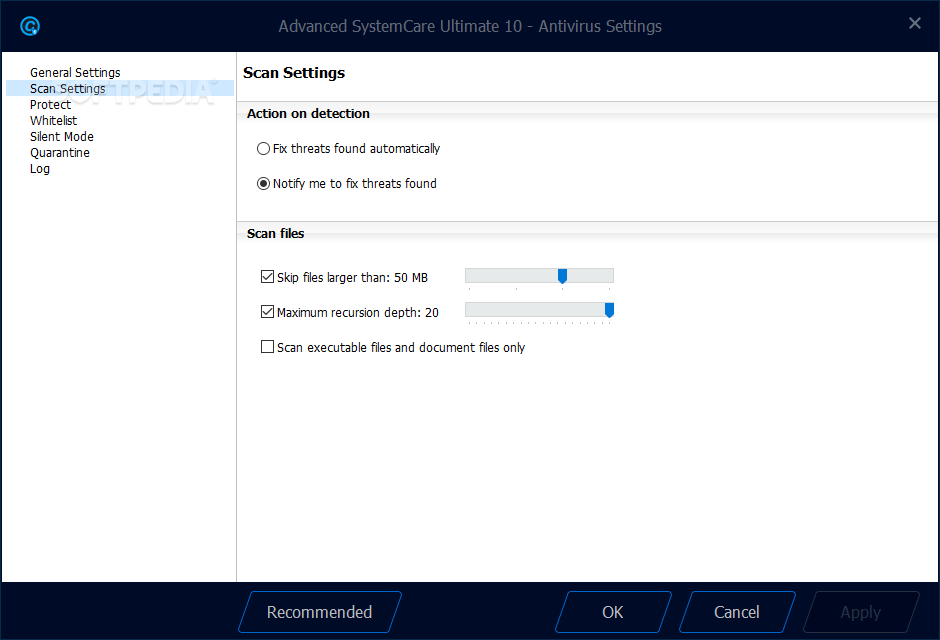The height and width of the screenshot is (640, 940).
Task: Click the Scan files section label
Action: pos(275,234)
